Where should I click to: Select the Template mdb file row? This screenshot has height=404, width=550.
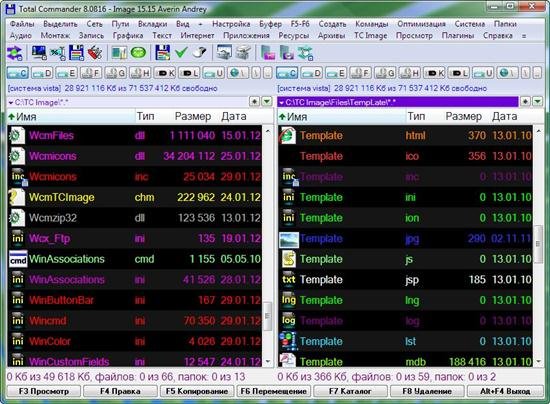coord(405,361)
